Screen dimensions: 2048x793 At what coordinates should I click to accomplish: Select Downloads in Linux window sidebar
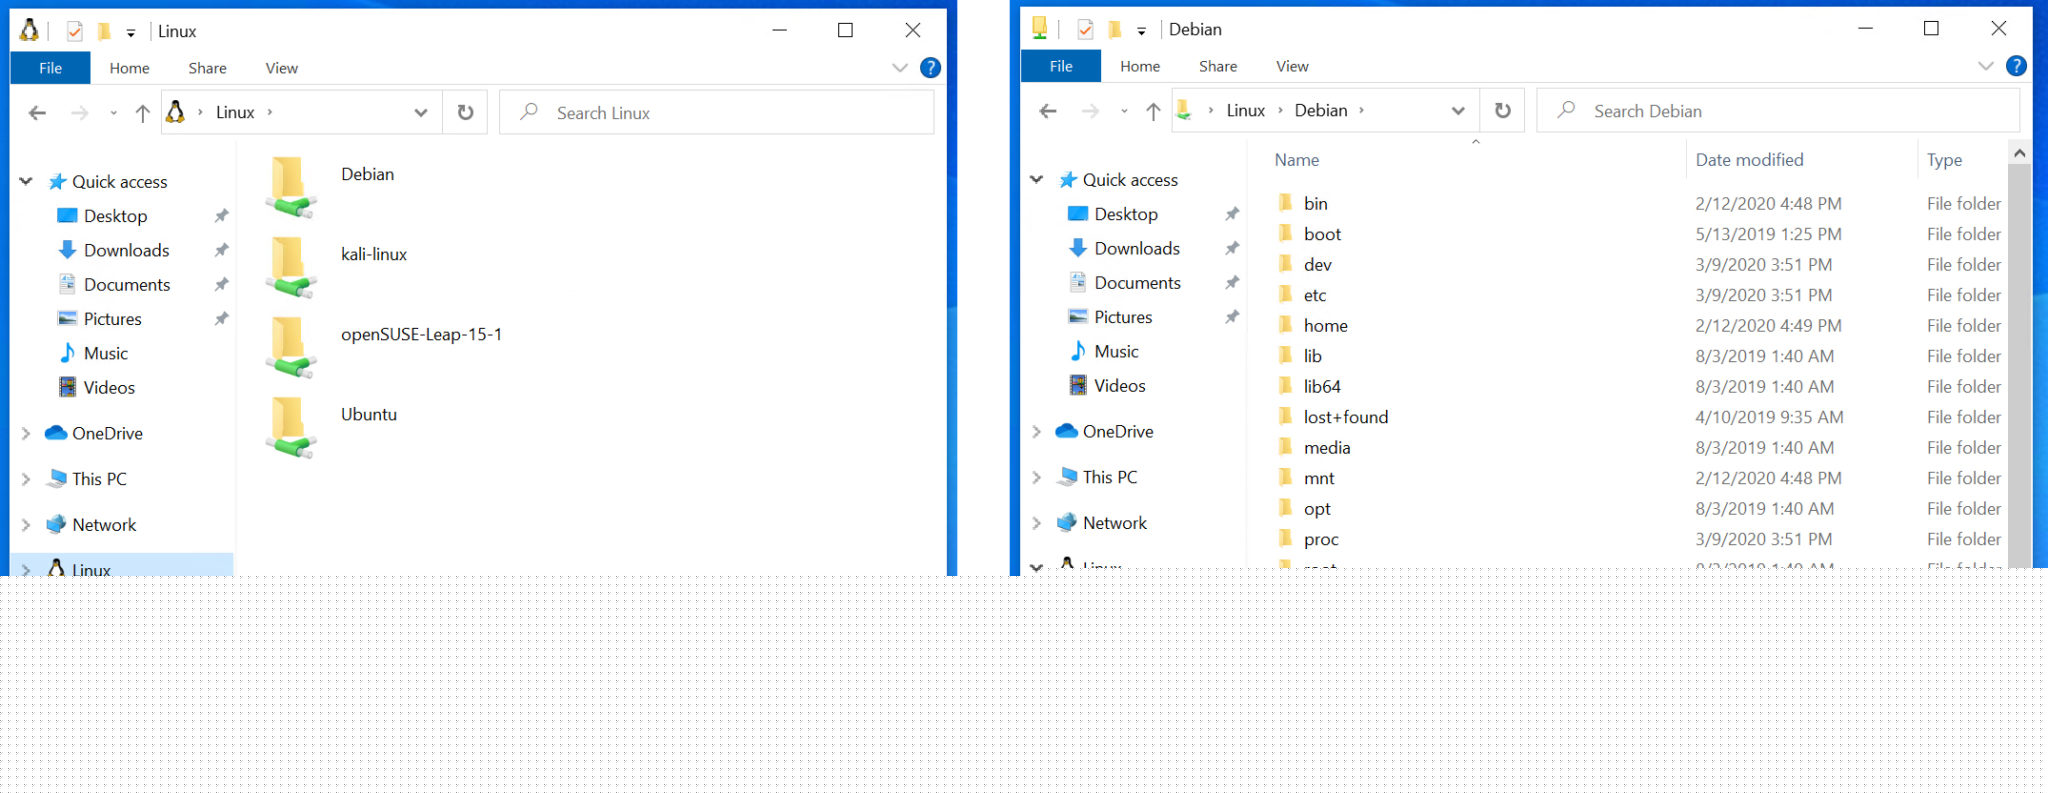(126, 250)
